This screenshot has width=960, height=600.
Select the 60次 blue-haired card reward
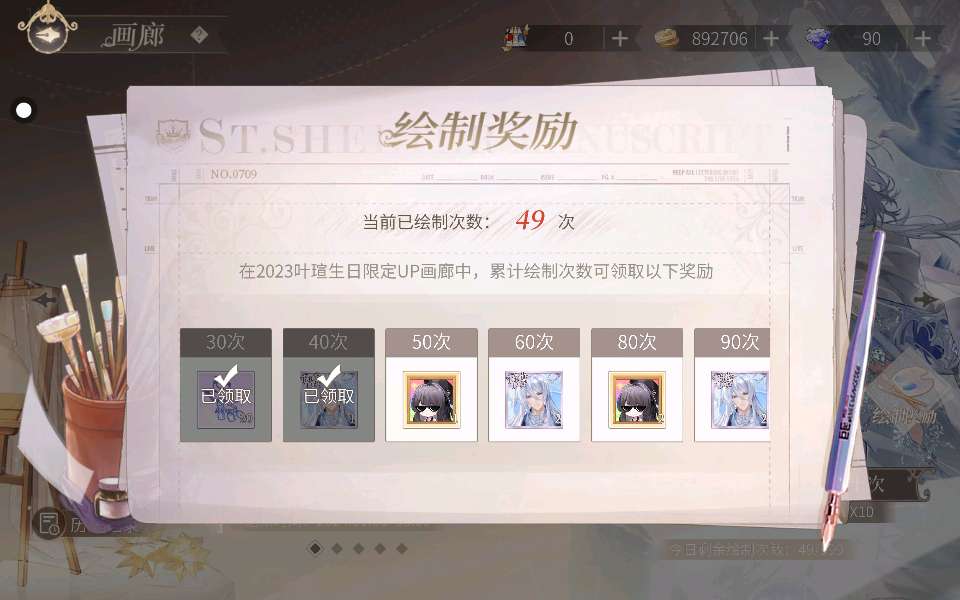(x=533, y=400)
